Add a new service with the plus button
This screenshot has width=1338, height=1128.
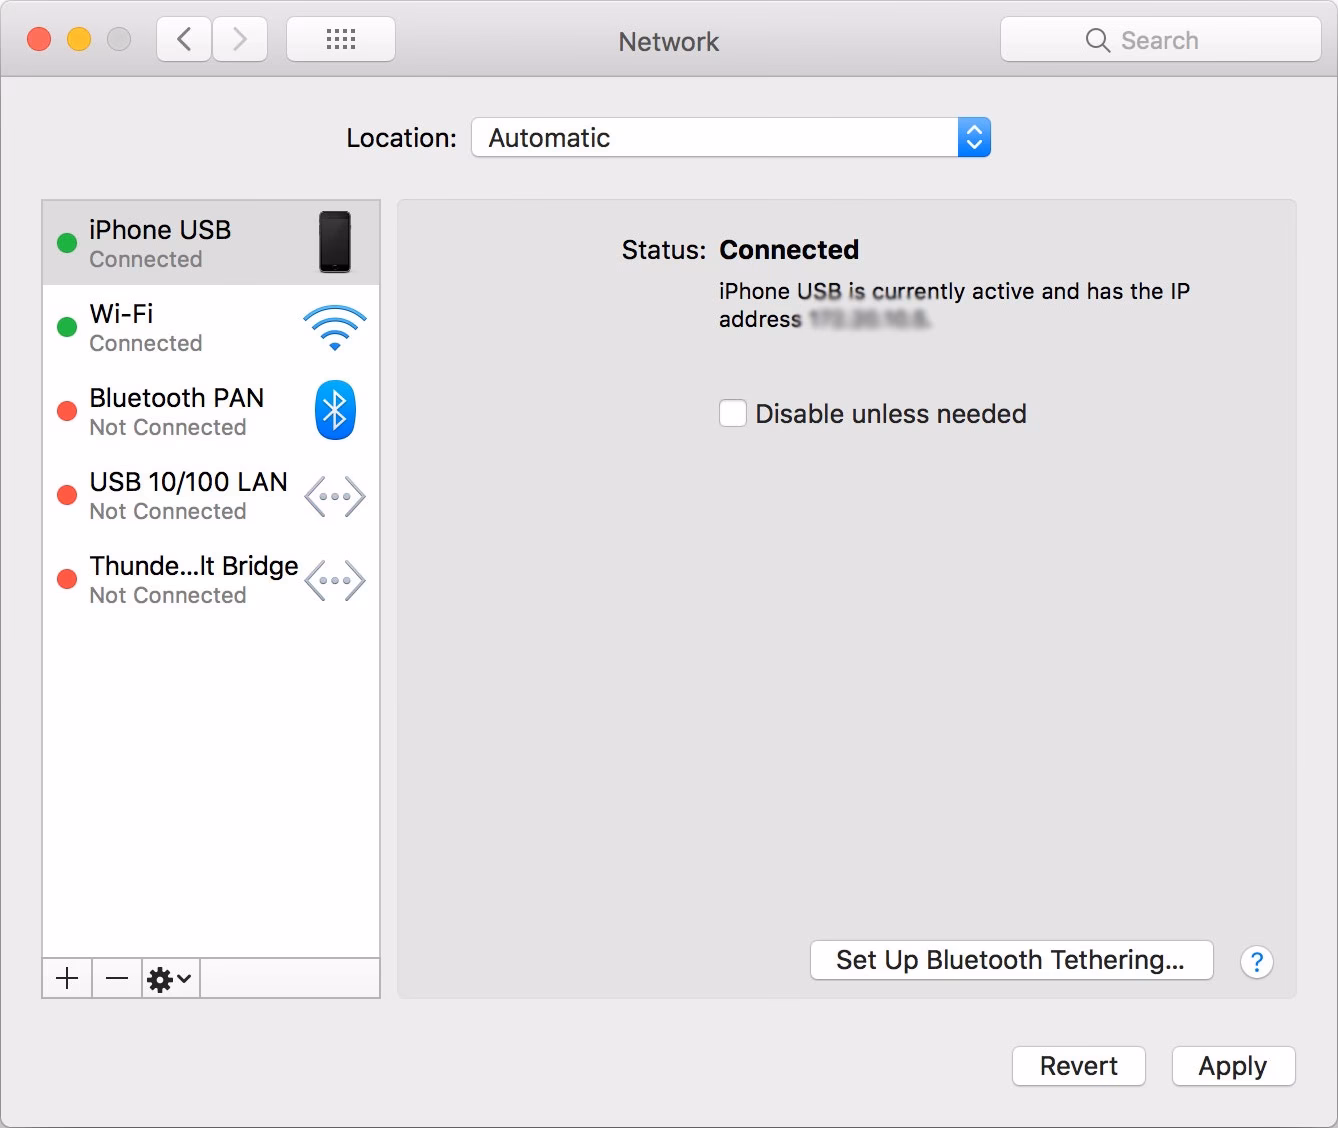[x=66, y=978]
